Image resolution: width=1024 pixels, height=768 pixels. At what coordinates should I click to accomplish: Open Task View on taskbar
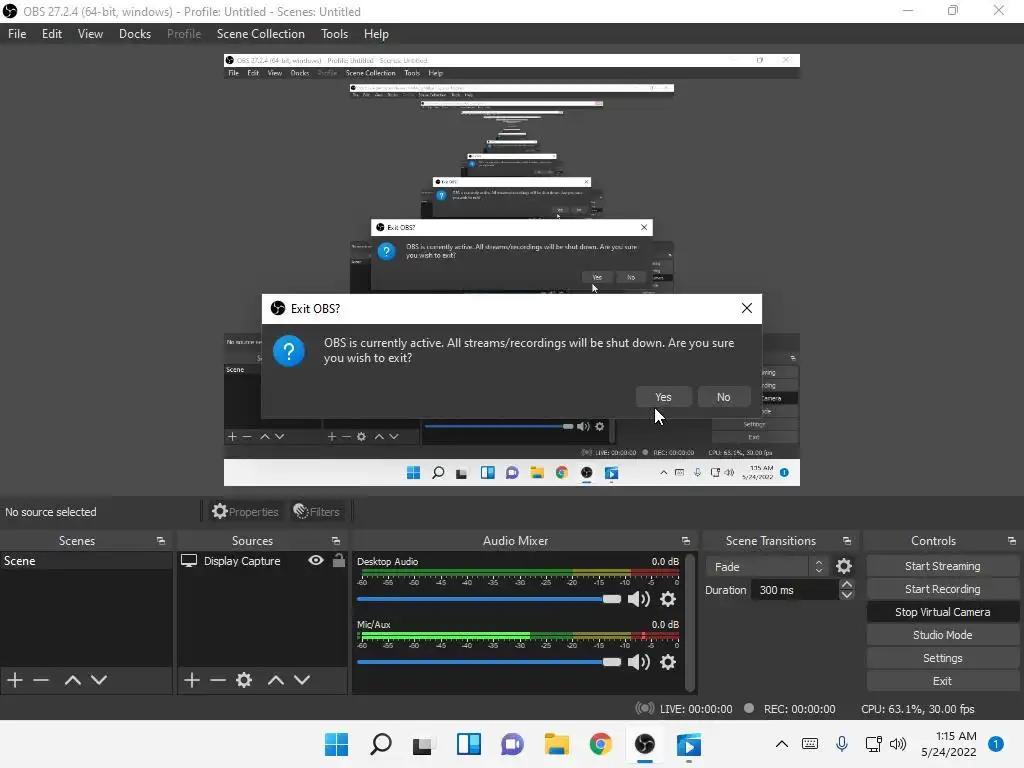(x=424, y=744)
